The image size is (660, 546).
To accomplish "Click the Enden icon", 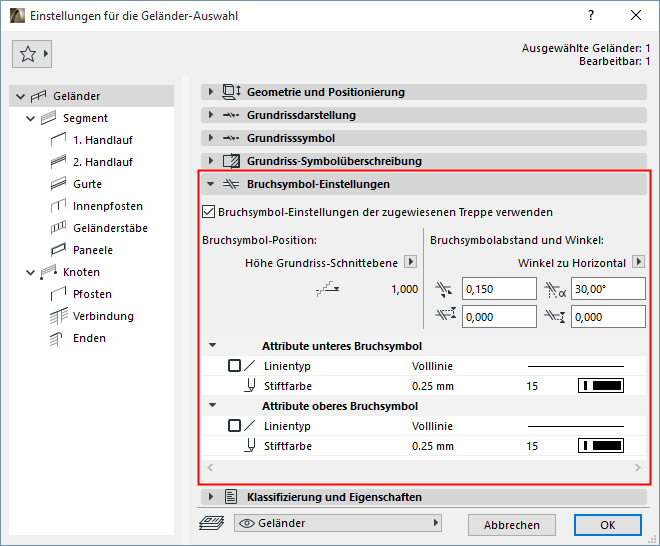I will pyautogui.click(x=56, y=338).
